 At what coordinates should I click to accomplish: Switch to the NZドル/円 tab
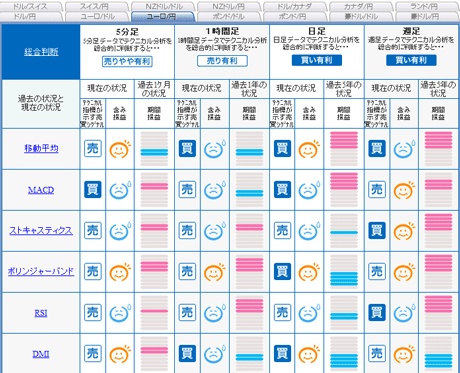click(229, 6)
